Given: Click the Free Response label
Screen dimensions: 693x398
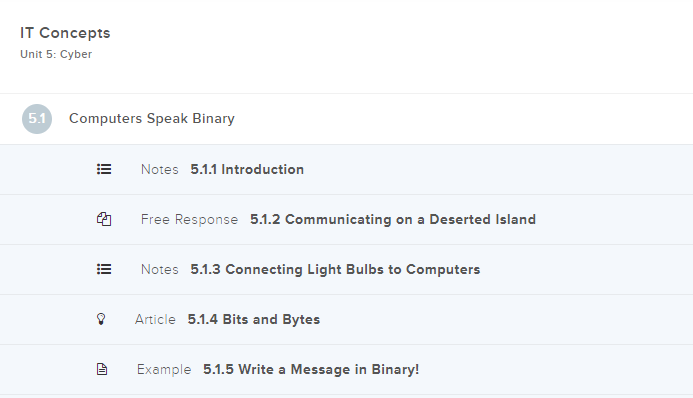Looking at the screenshot, I should [x=189, y=219].
